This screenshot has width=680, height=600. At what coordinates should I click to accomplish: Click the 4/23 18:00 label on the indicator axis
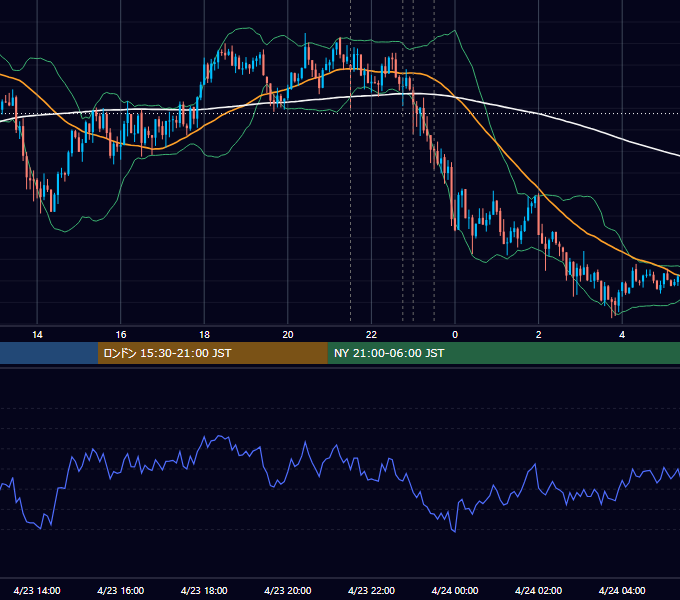[x=204, y=590]
